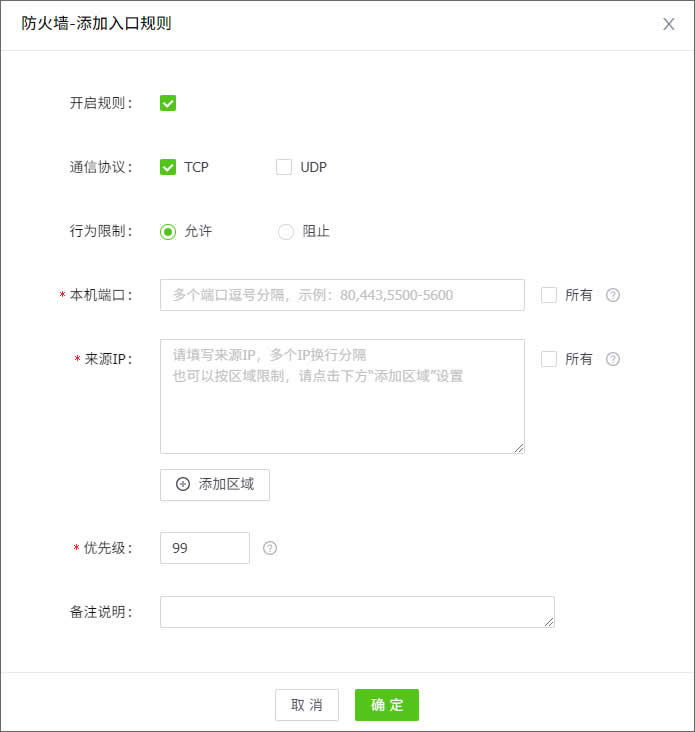The width and height of the screenshot is (695, 732).
Task: Check 所有 for 来源IP
Action: (x=549, y=359)
